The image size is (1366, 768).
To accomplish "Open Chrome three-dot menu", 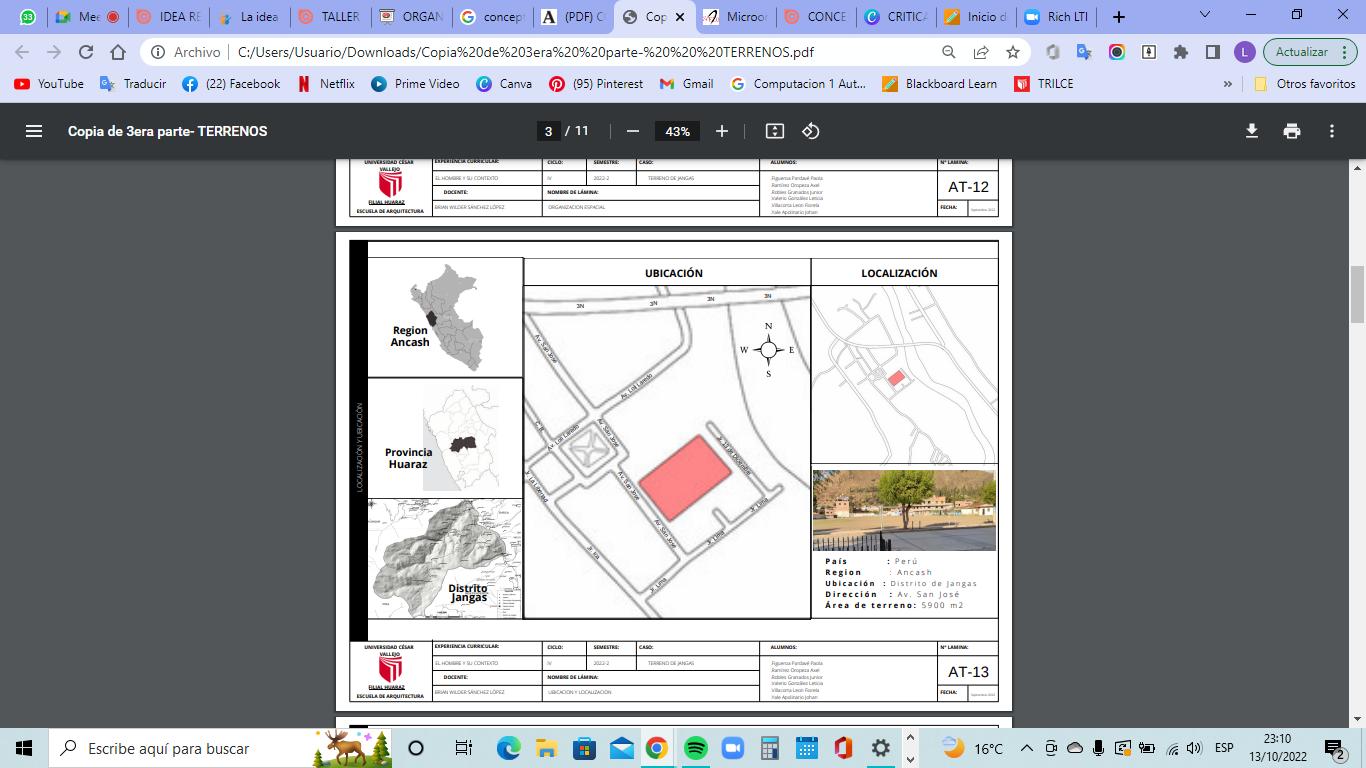I will [1346, 52].
